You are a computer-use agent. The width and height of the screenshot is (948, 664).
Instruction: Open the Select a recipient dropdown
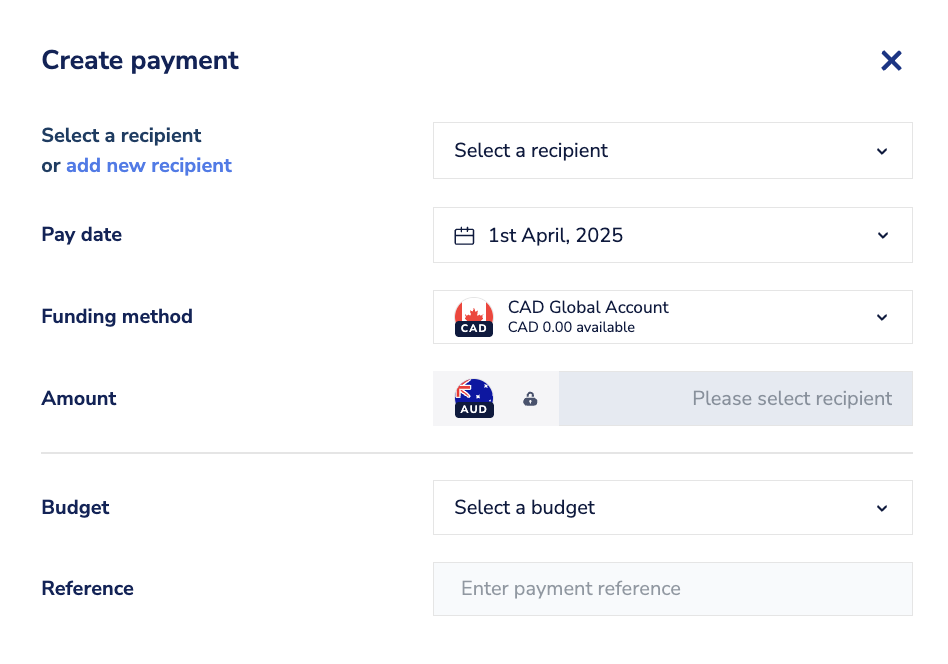point(672,151)
